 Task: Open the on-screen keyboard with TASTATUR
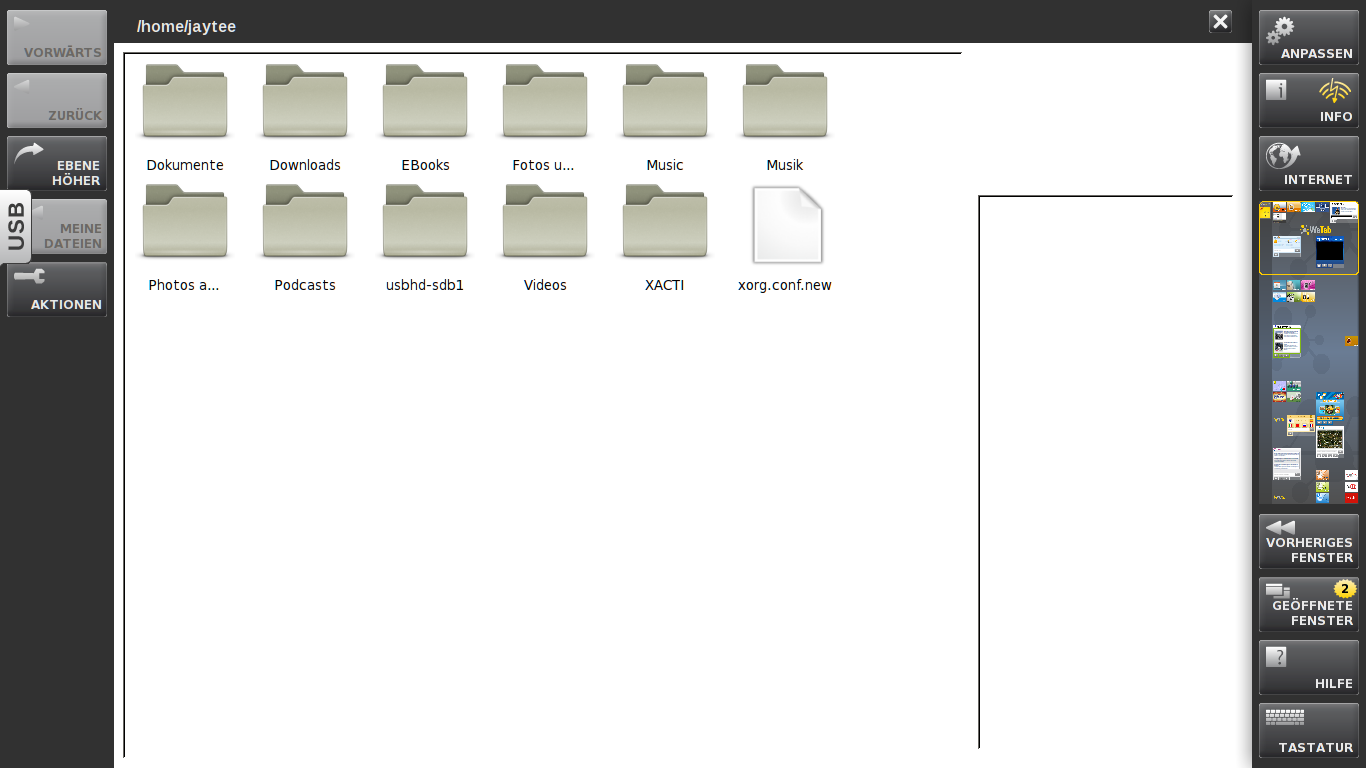(1308, 730)
